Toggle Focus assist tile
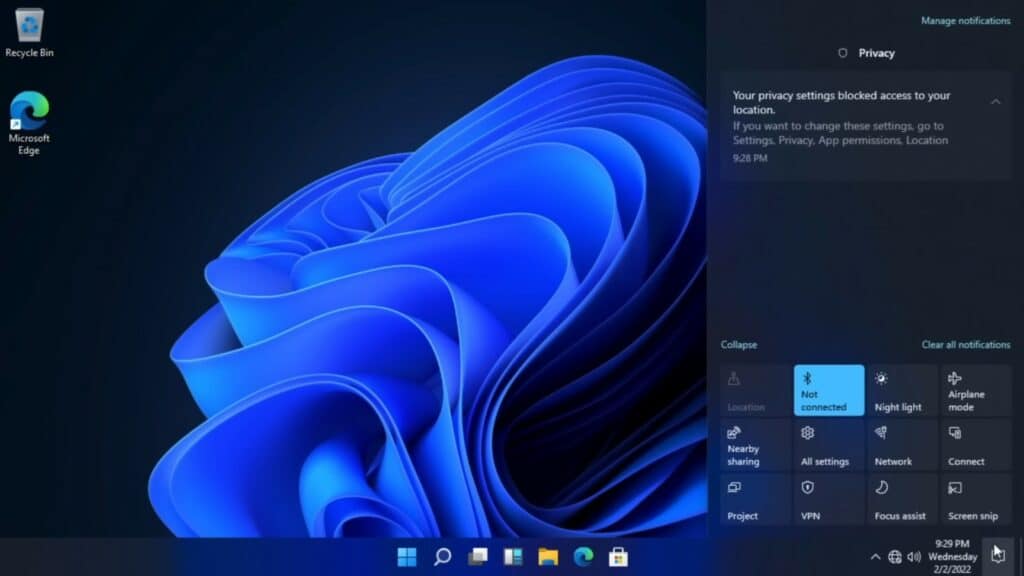Viewport: 1024px width, 576px height. (902, 500)
